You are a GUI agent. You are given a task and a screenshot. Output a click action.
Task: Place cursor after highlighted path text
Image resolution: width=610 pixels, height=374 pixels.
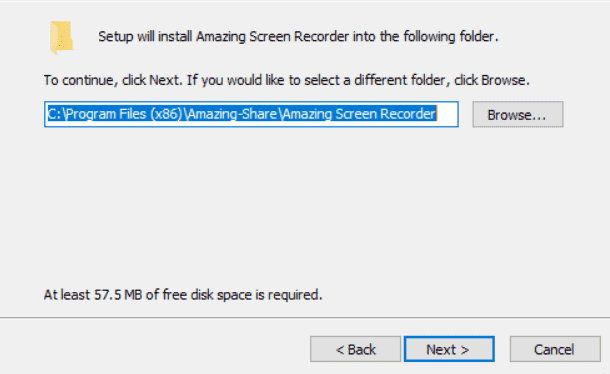click(x=438, y=114)
